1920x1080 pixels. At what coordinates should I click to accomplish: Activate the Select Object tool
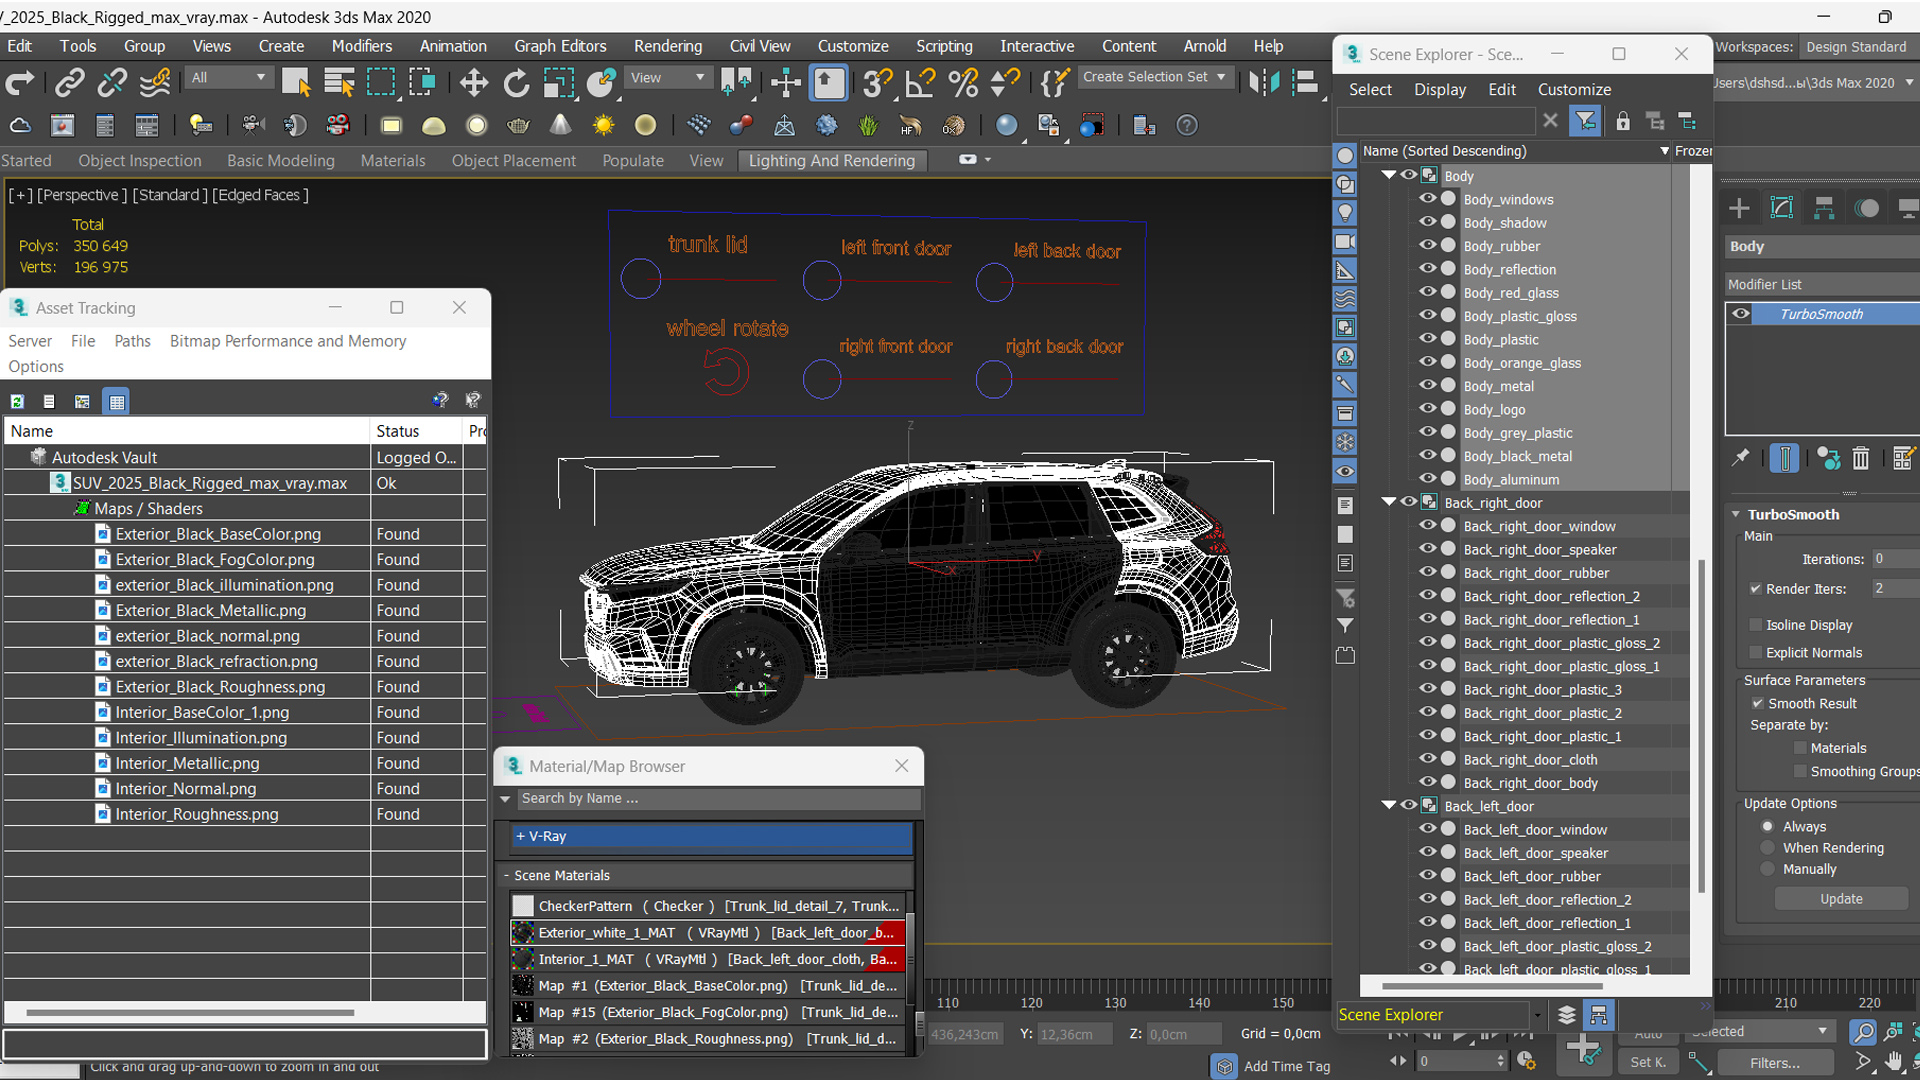[x=296, y=83]
